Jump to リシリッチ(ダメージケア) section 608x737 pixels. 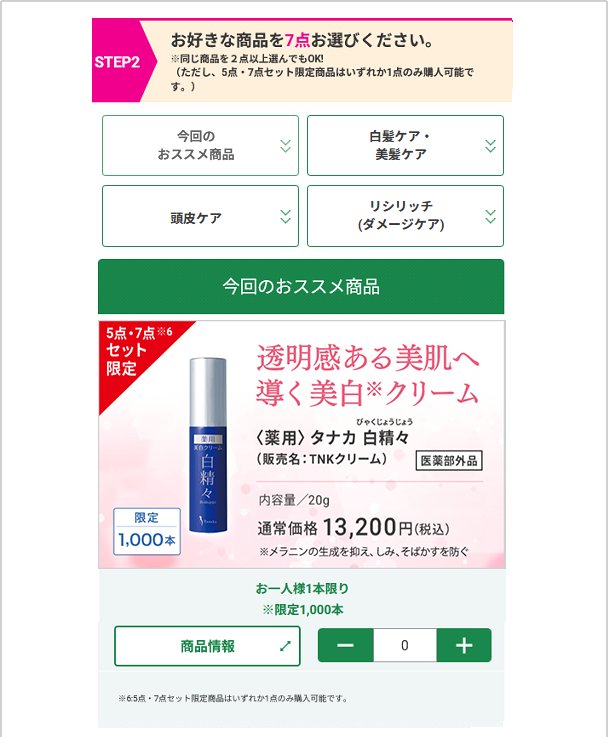point(405,216)
